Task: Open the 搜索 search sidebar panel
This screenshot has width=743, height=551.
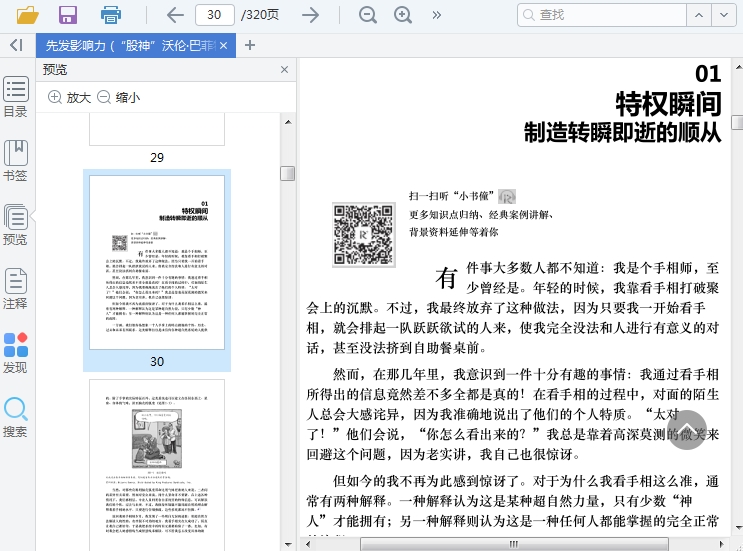Action: [x=16, y=417]
